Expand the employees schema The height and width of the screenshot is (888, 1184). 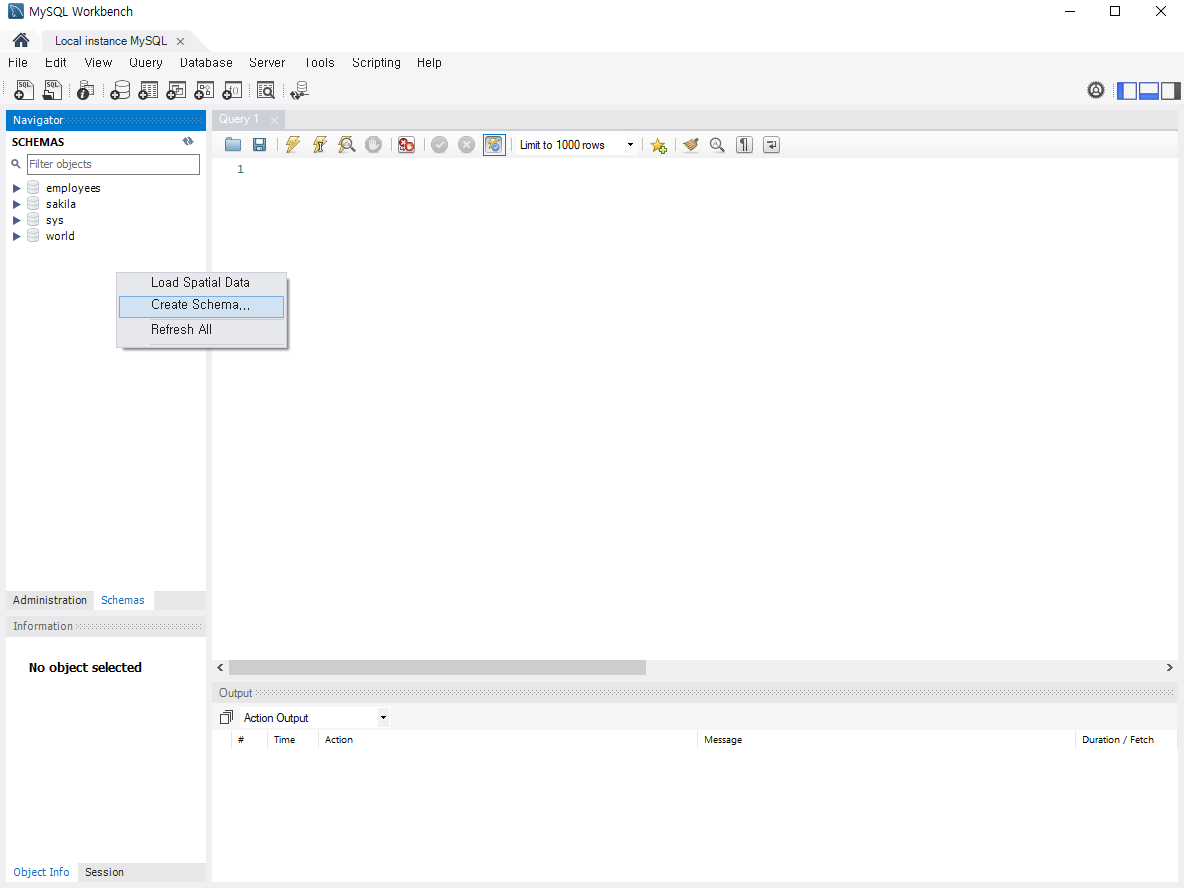17,188
